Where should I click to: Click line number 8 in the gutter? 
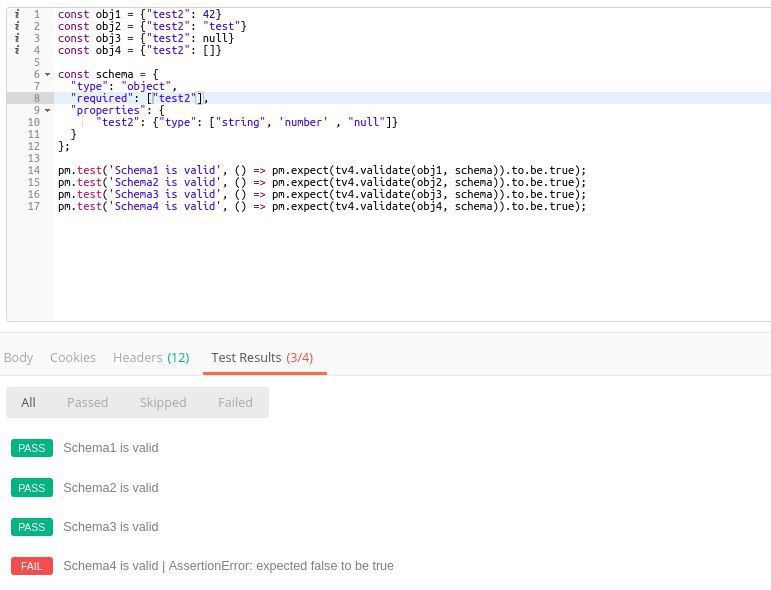pos(36,98)
